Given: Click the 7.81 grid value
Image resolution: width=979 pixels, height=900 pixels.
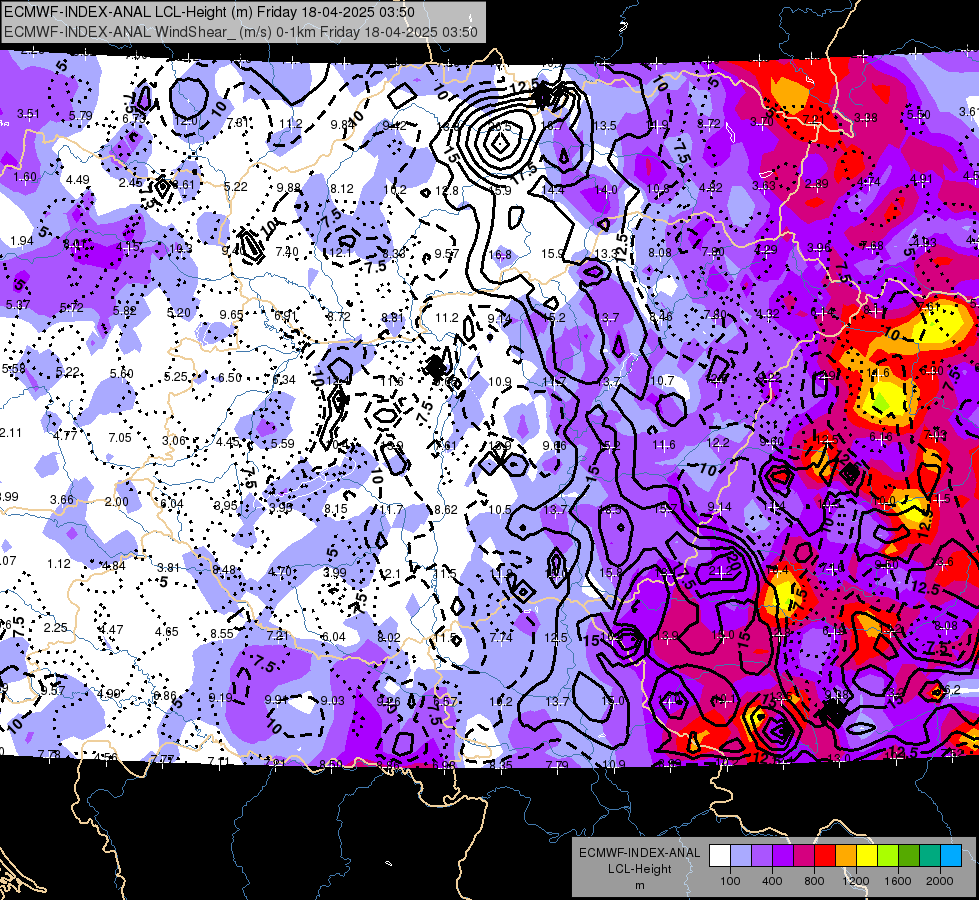Looking at the screenshot, I should (x=238, y=122).
